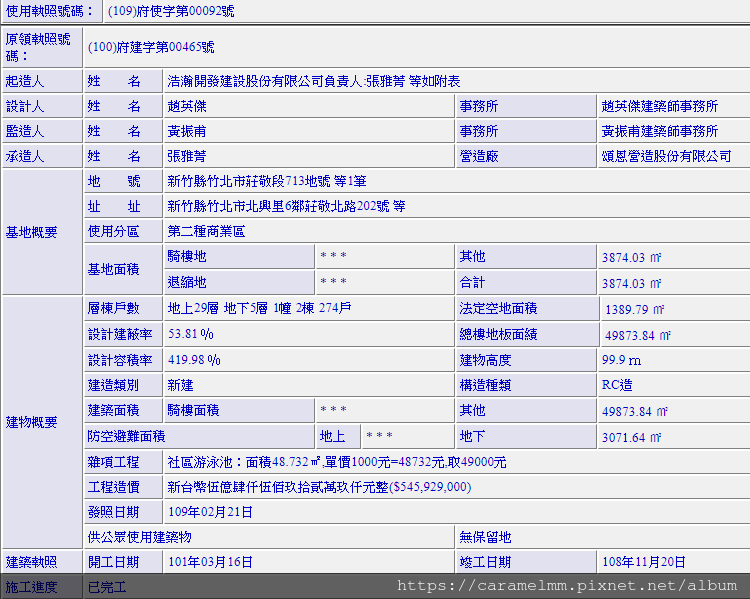The width and height of the screenshot is (750, 599).
Task: Click the 供公眾使用建築物 cell
Action: [x=269, y=537]
